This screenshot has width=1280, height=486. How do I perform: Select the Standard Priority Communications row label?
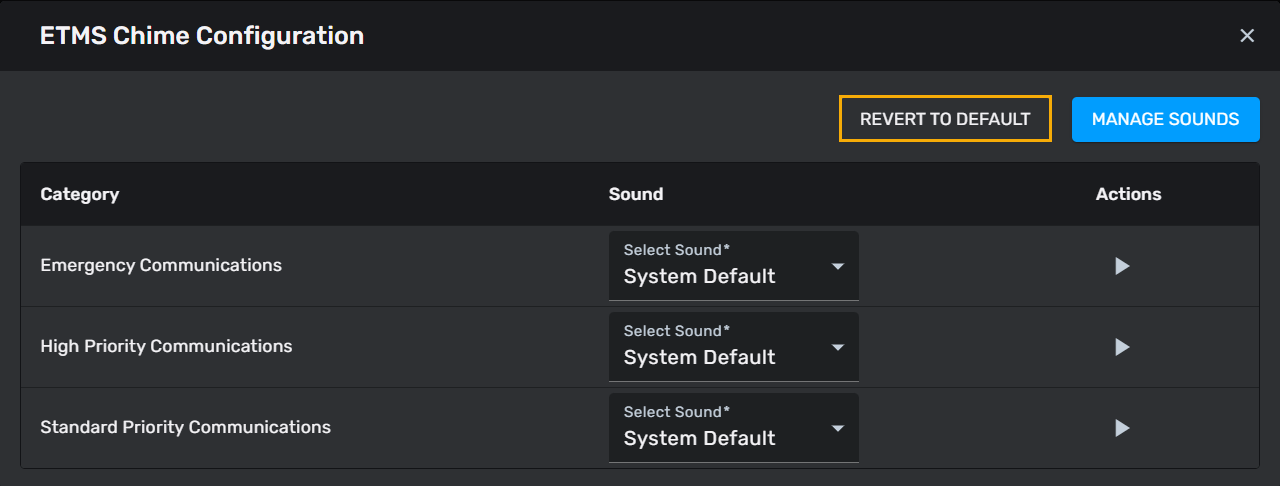185,427
